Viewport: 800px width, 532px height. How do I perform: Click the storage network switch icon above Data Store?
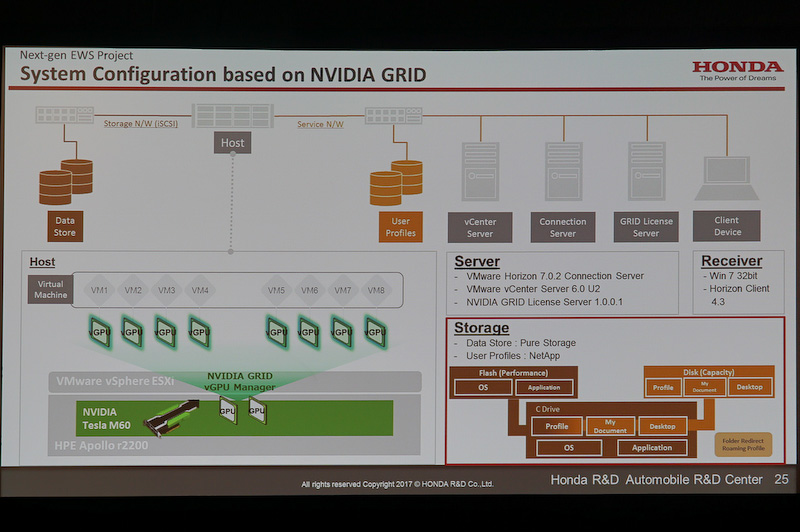click(x=65, y=115)
